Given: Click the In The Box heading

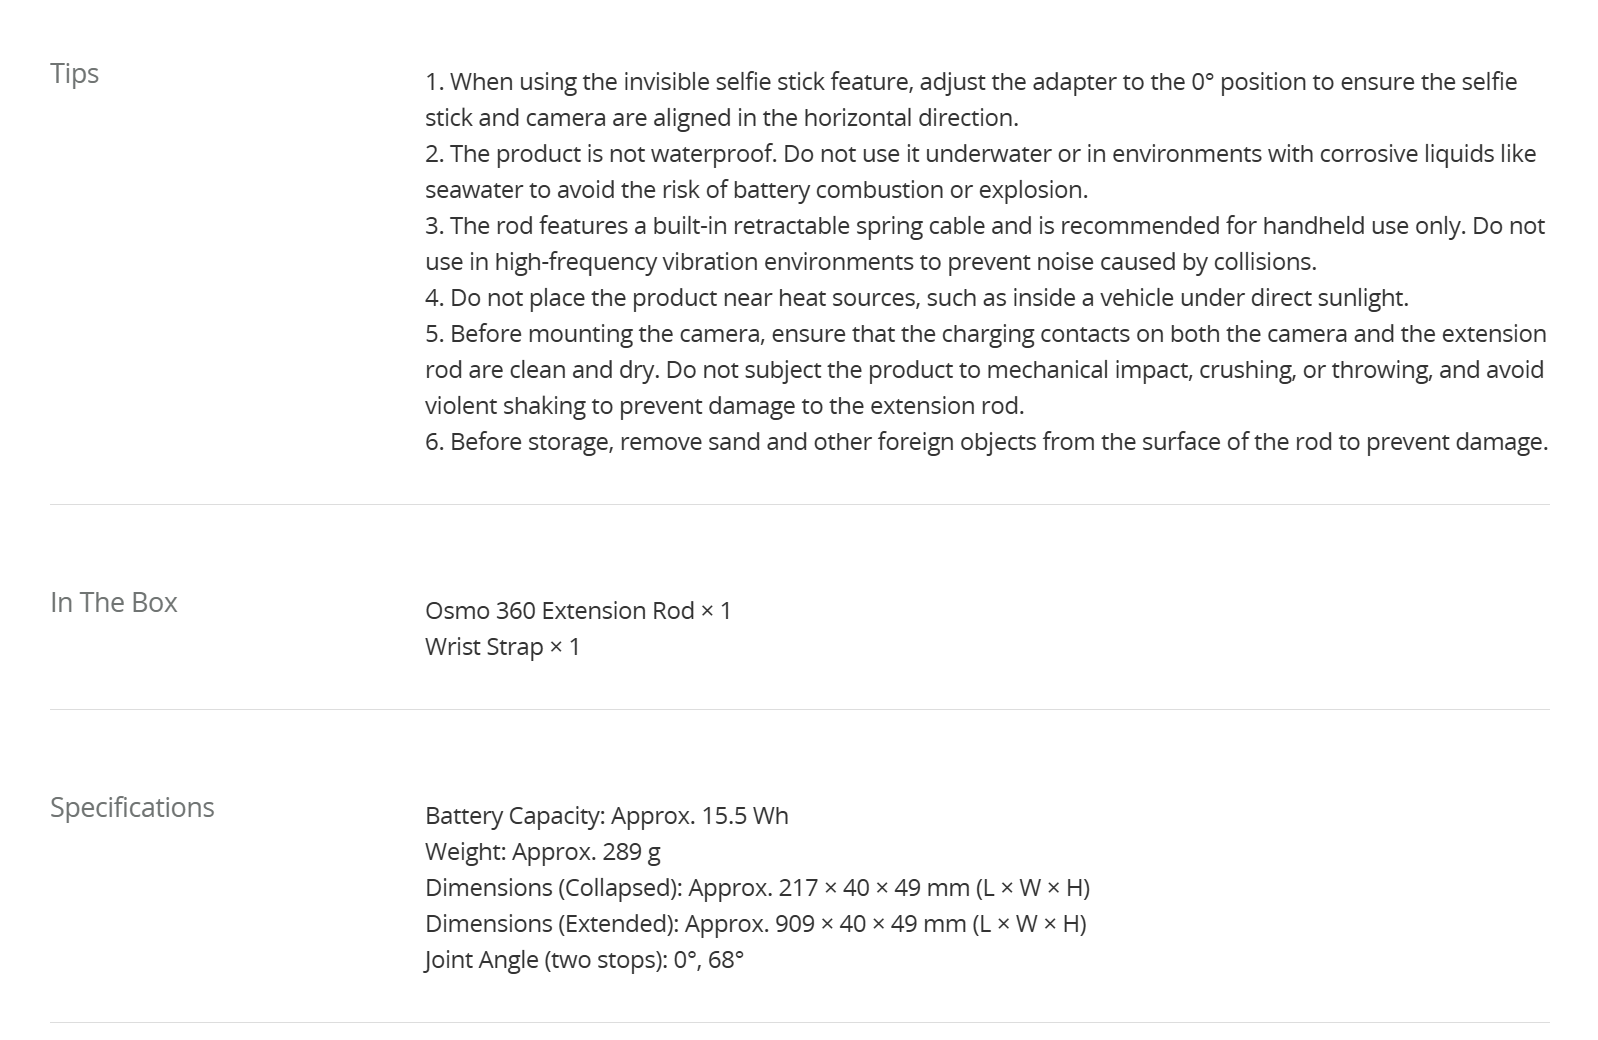Looking at the screenshot, I should [114, 602].
